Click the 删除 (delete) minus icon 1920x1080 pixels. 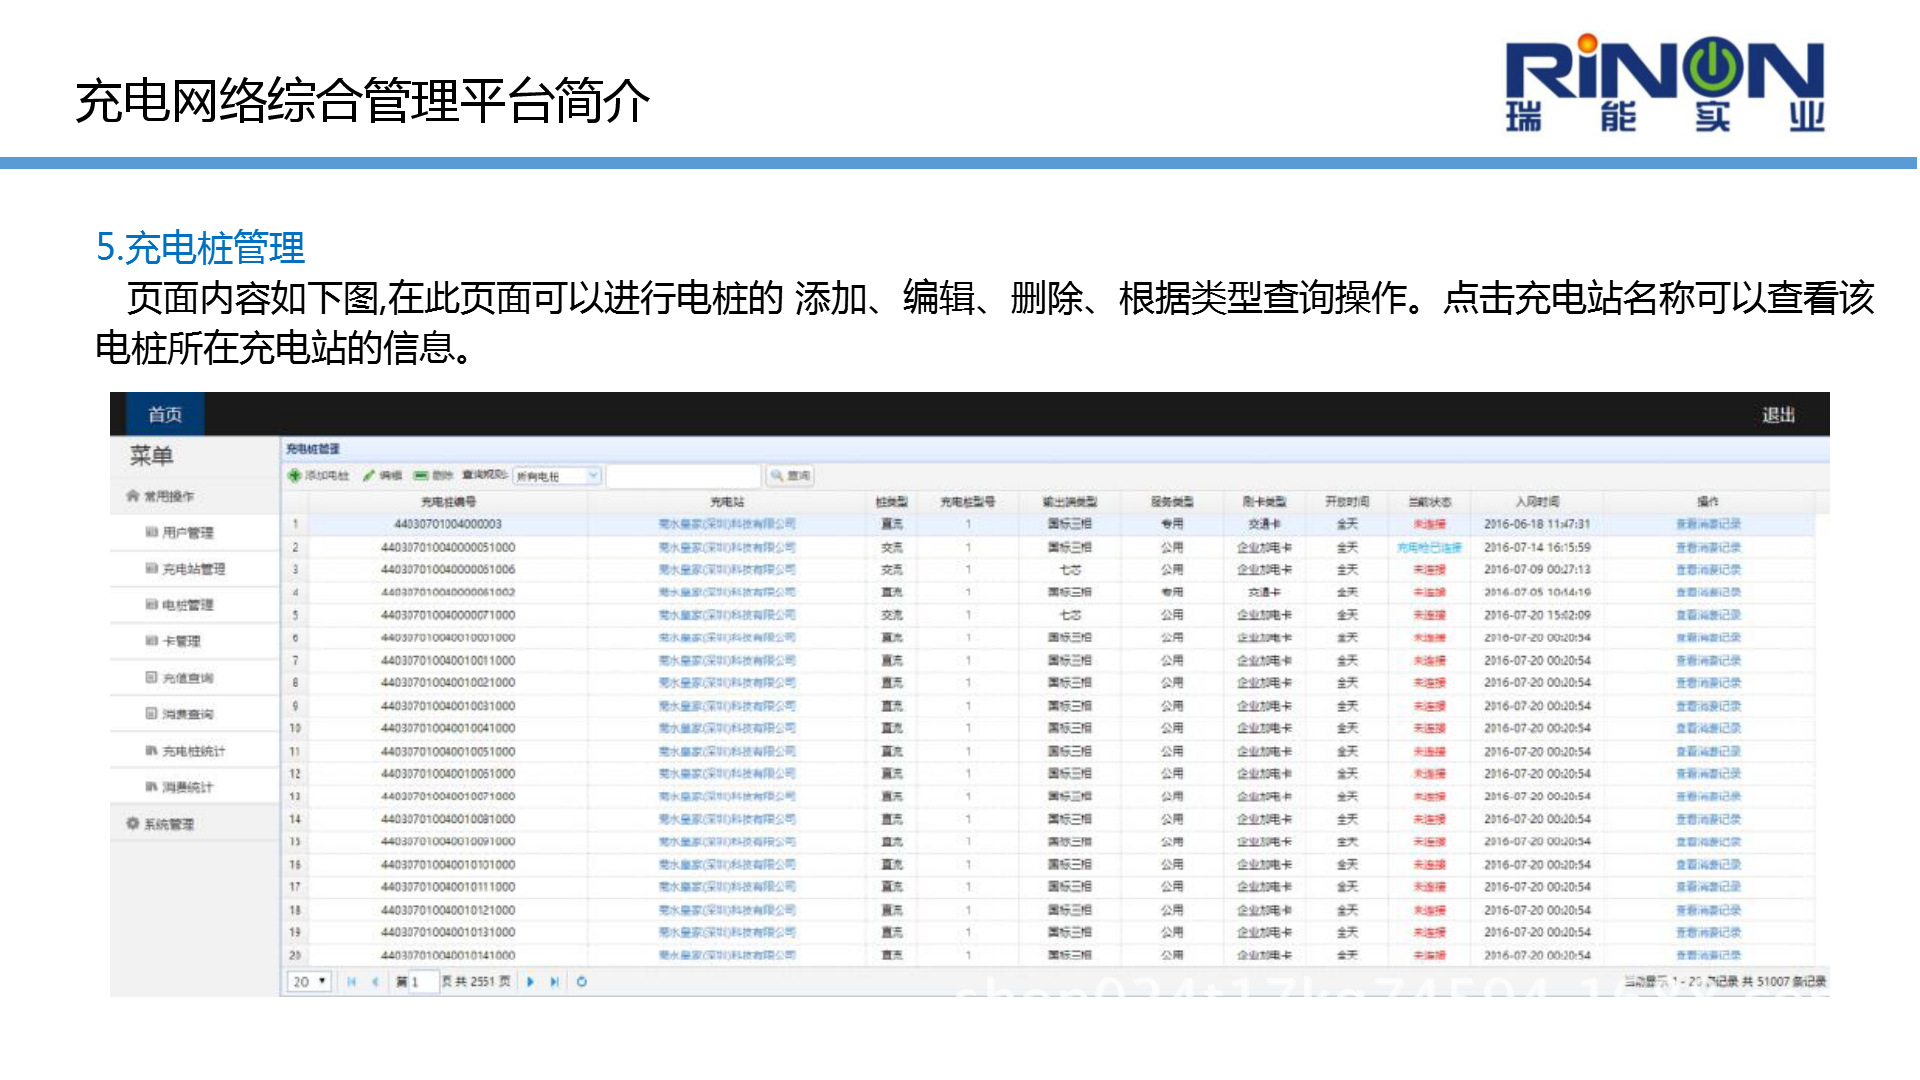click(x=421, y=476)
